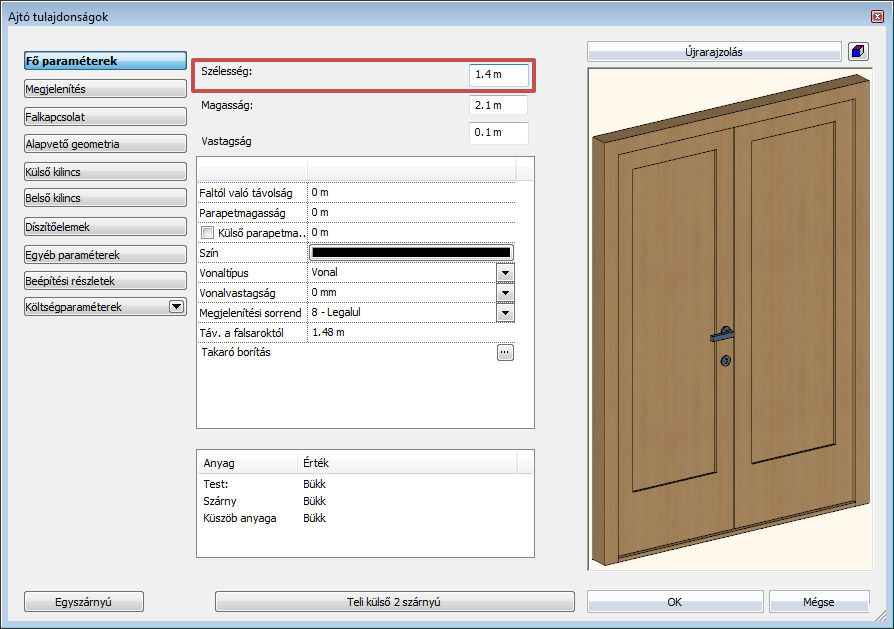The width and height of the screenshot is (894, 629).
Task: Cancel with the Mégse button
Action: coord(819,602)
